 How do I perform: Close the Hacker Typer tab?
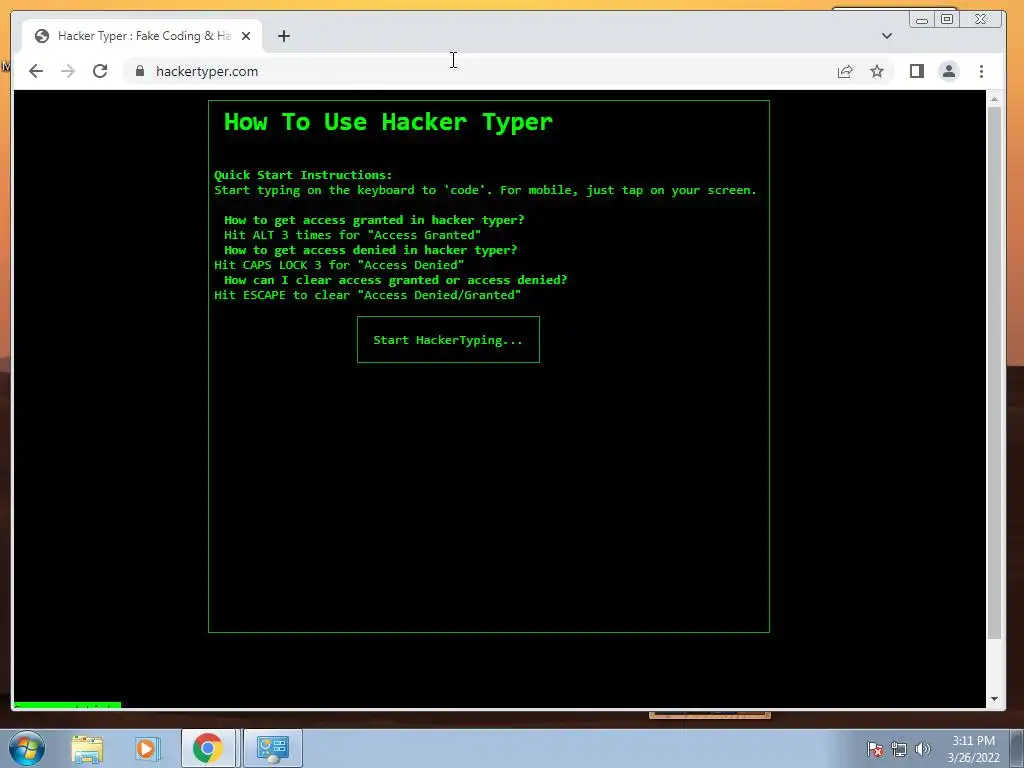click(246, 36)
